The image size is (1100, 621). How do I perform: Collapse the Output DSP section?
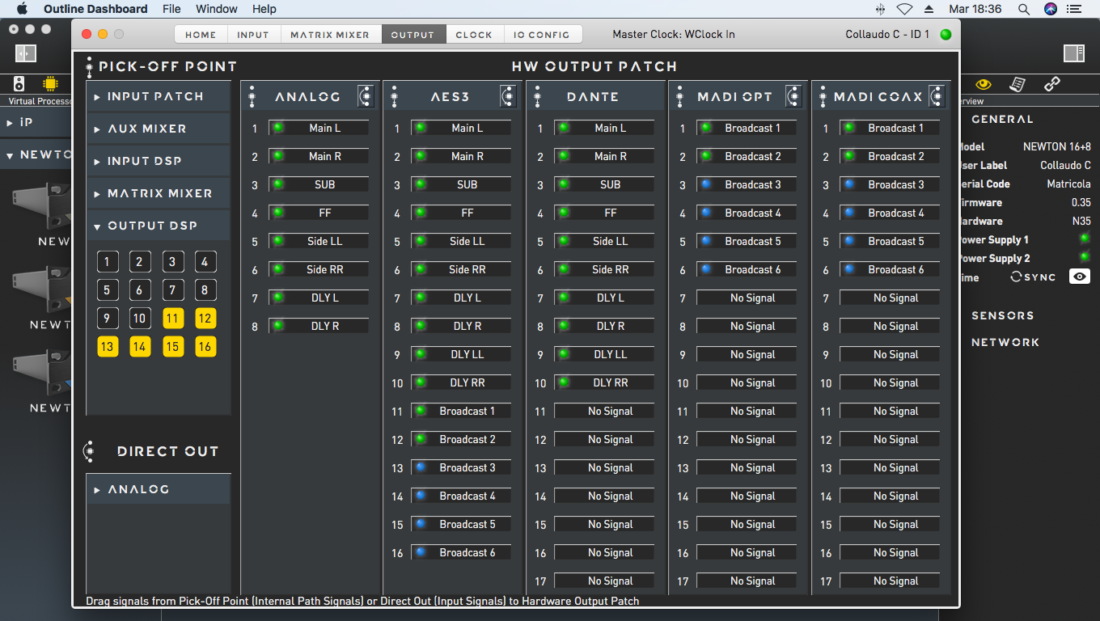[x=159, y=226]
